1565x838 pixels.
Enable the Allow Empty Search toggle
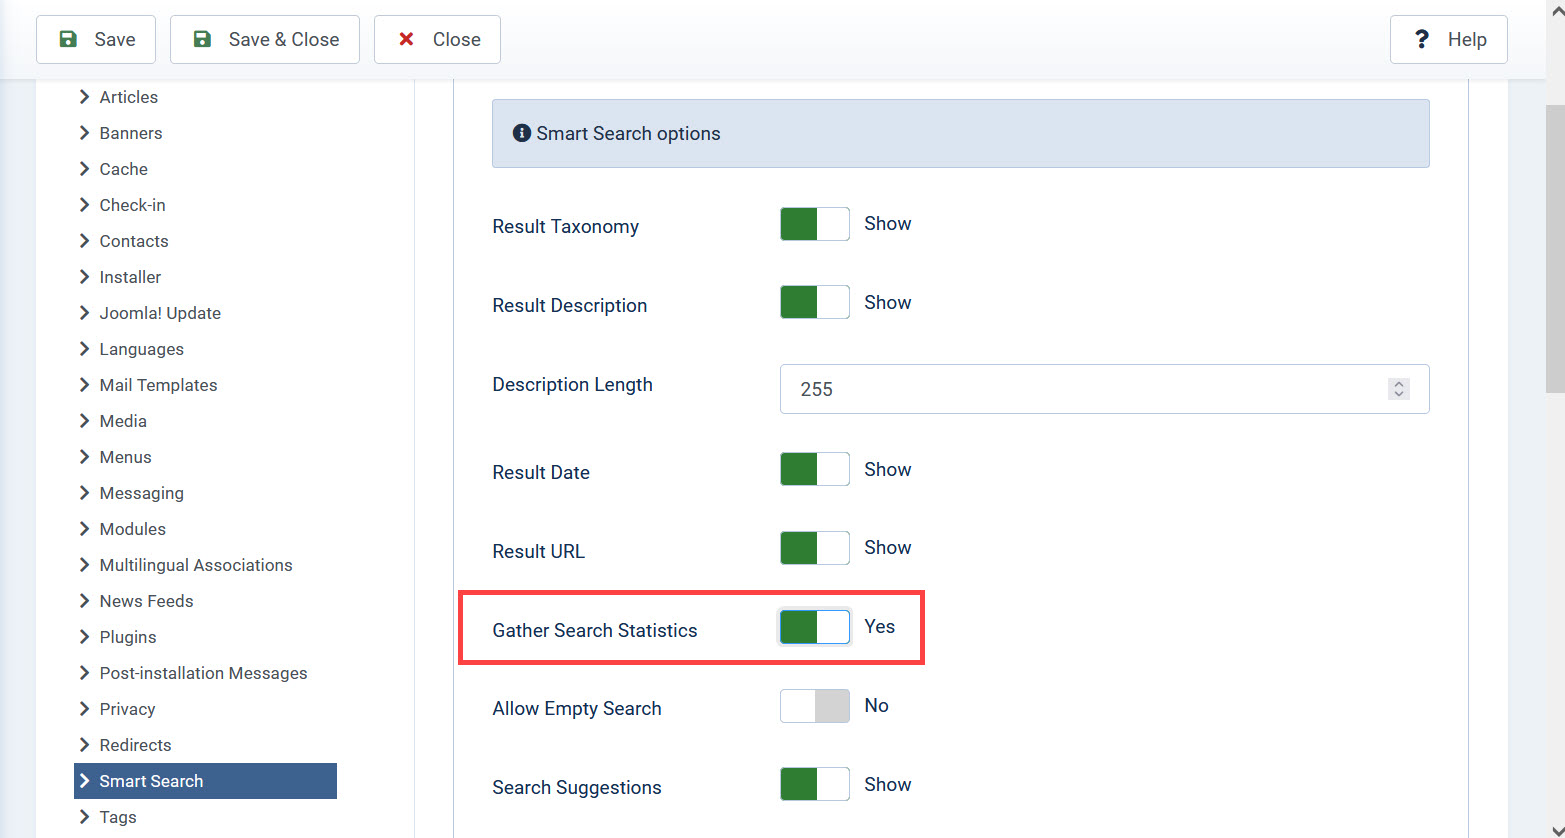click(x=814, y=706)
